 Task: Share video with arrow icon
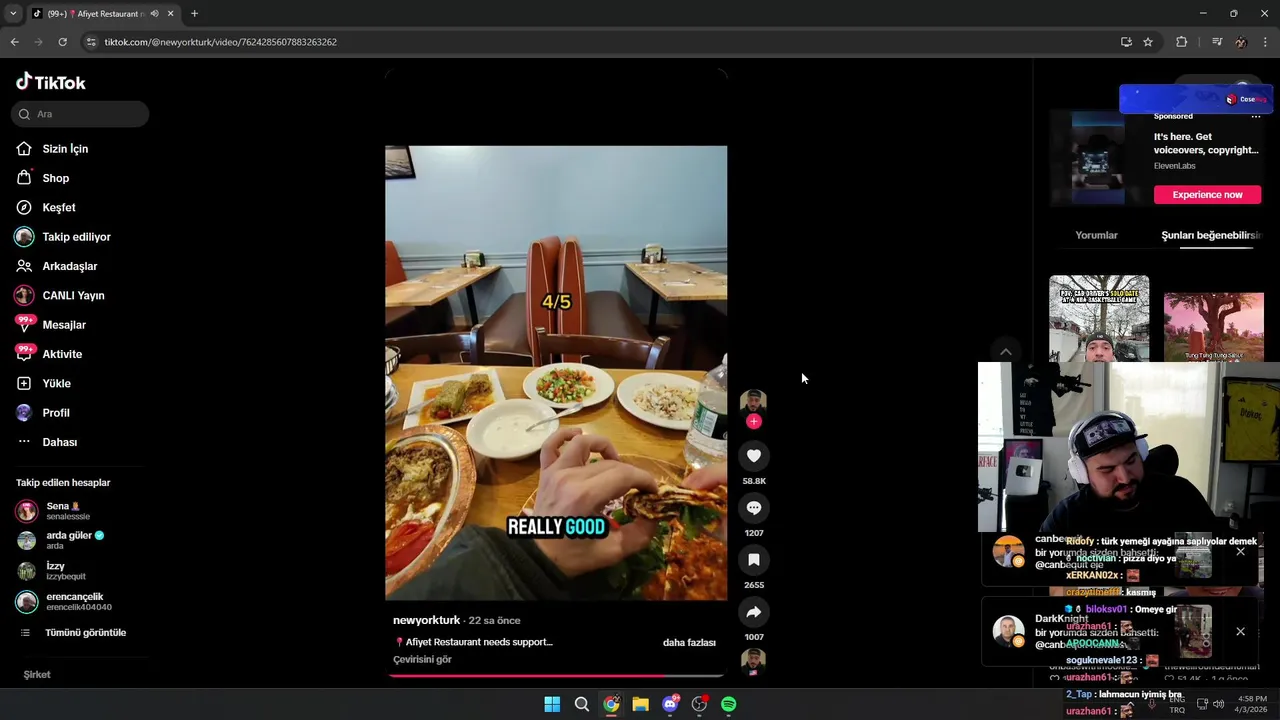[754, 612]
